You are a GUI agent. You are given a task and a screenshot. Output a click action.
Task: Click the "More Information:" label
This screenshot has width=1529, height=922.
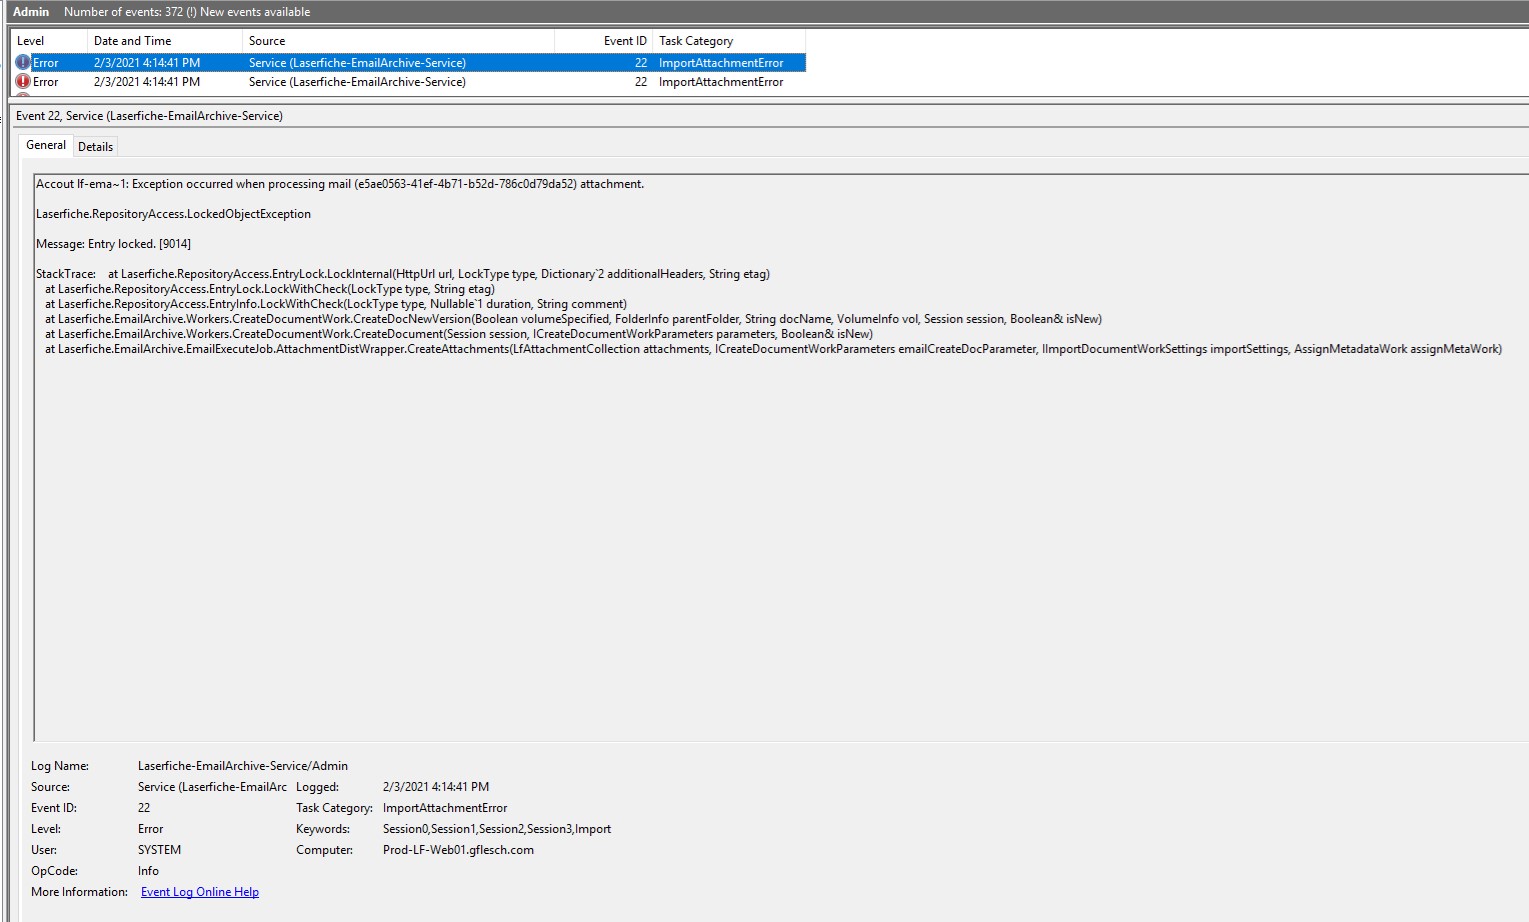pyautogui.click(x=79, y=892)
